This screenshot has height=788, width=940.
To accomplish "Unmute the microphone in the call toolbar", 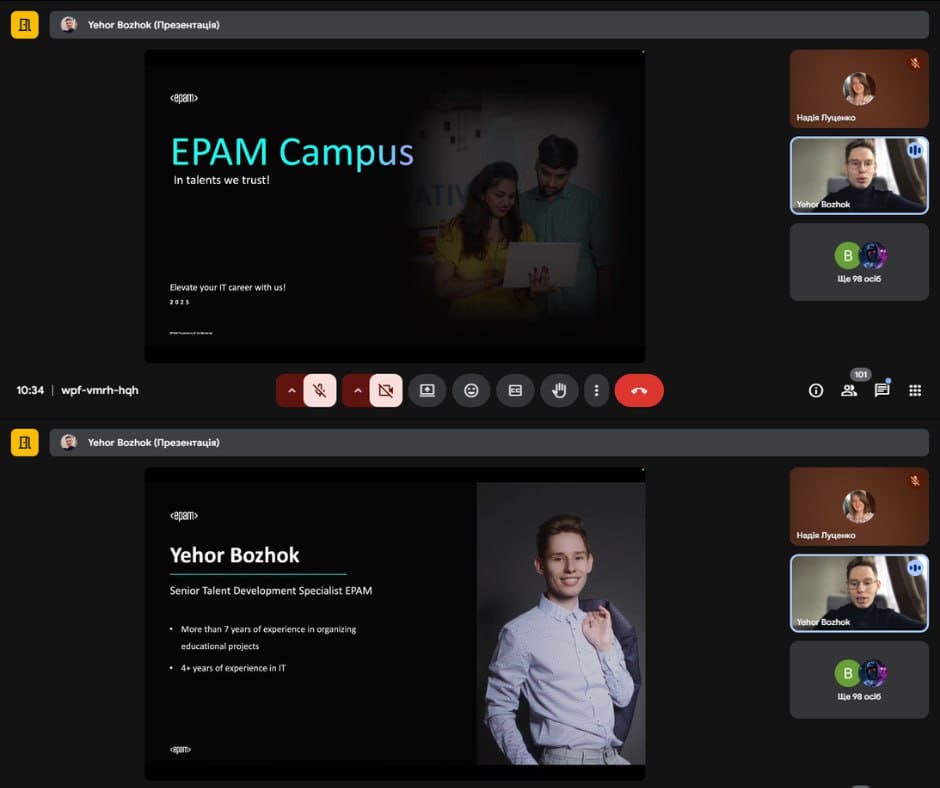I will point(320,390).
